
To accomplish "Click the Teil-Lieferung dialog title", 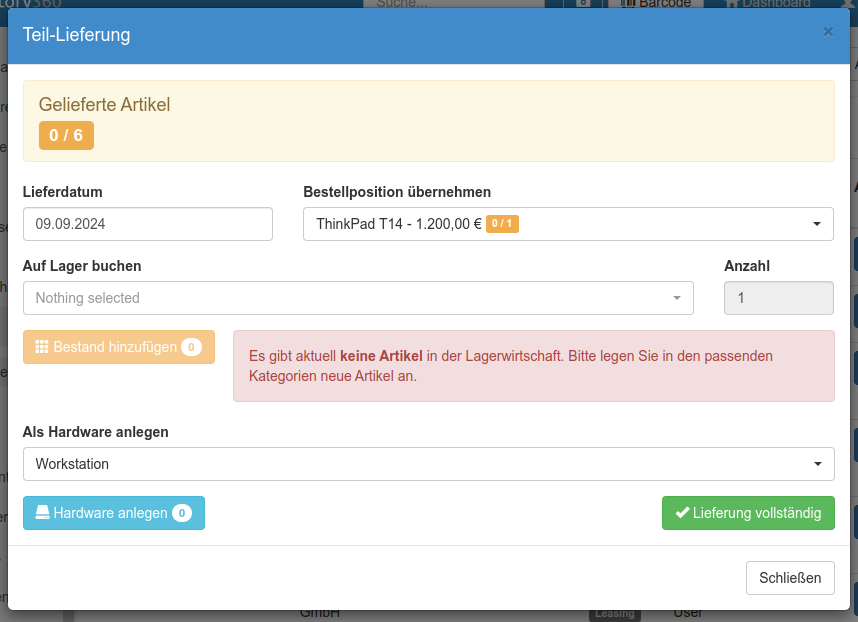I will pyautogui.click(x=76, y=35).
